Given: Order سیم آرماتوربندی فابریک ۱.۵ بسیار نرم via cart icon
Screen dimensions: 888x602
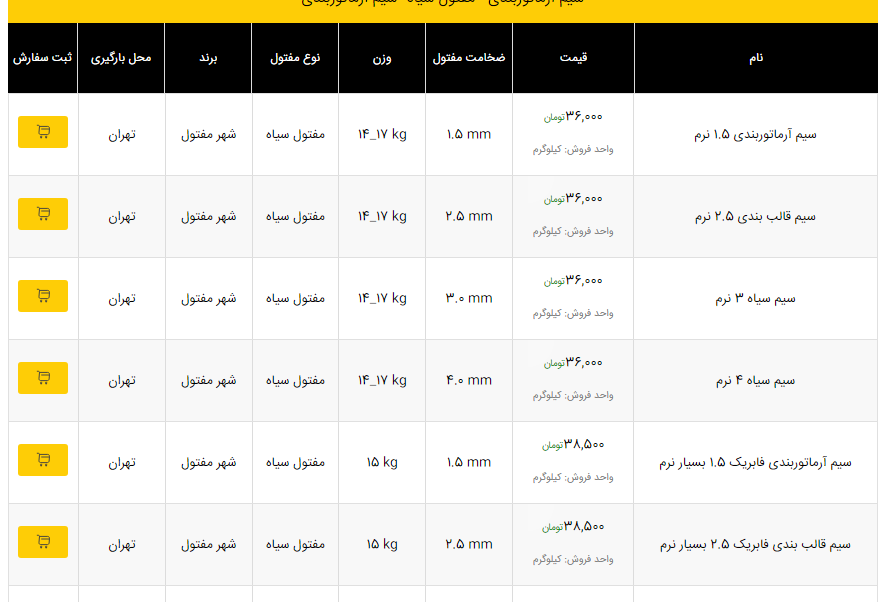Looking at the screenshot, I should click(43, 460).
